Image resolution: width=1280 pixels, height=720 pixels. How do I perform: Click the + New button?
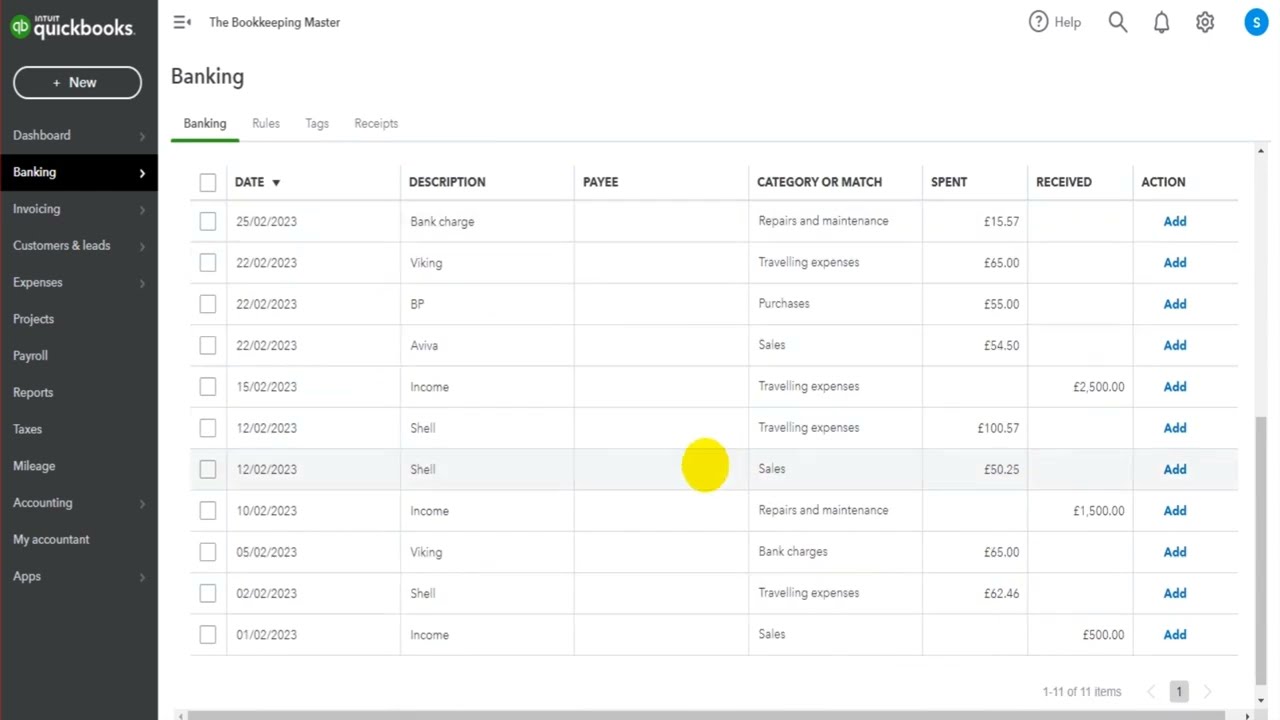point(77,83)
